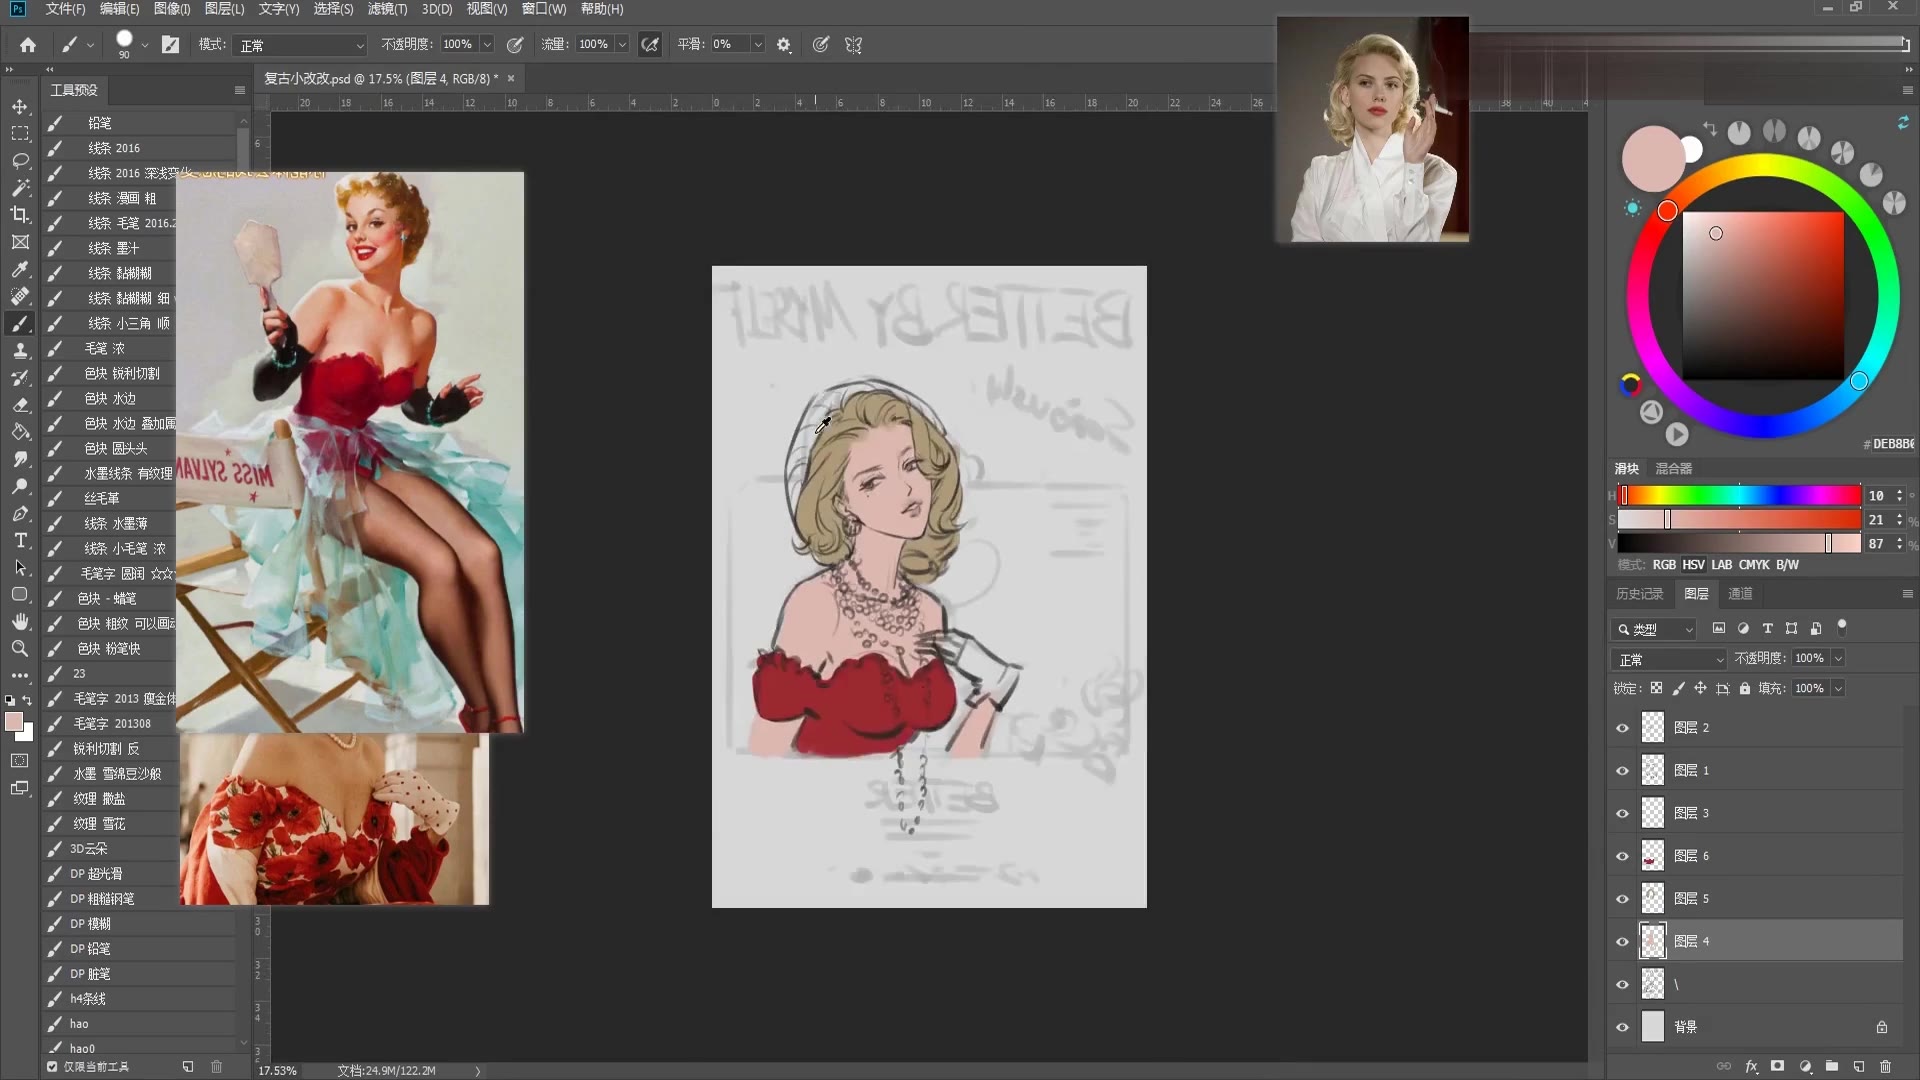Click the color wheel play button icon
The height and width of the screenshot is (1080, 1920).
[1677, 435]
